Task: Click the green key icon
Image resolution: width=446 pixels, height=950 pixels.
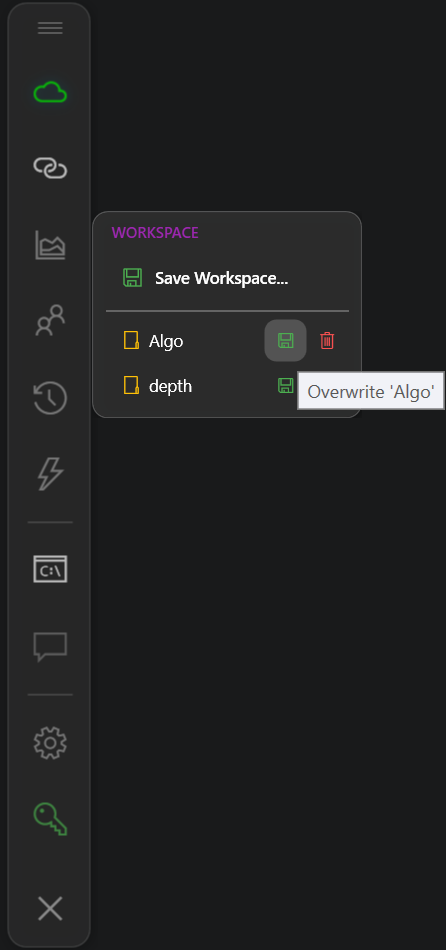Action: coord(50,819)
